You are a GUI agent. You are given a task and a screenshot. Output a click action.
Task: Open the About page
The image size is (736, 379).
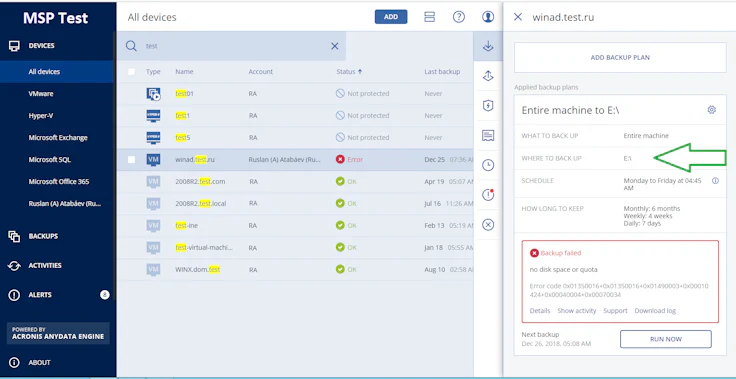tap(39, 363)
